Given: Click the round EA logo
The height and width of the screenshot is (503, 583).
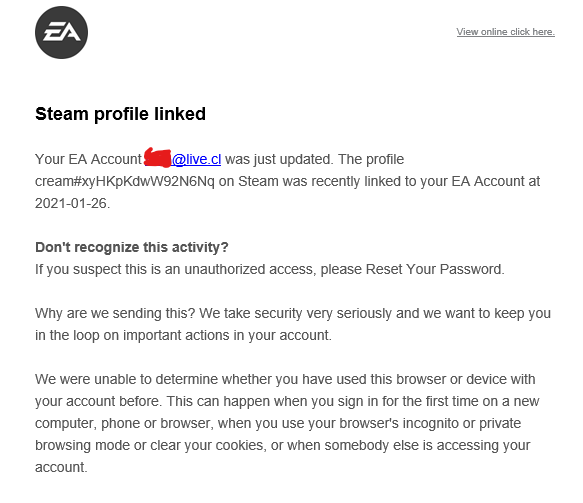Looking at the screenshot, I should pos(61,32).
